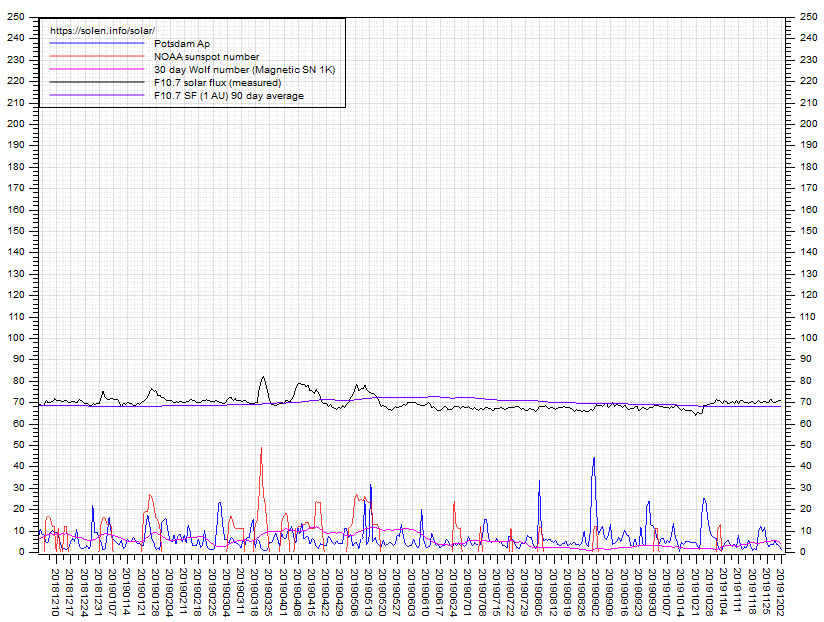Viewport: 824px width, 622px height.
Task: Click the highest black solar flux peak above 80
Action: (264, 377)
